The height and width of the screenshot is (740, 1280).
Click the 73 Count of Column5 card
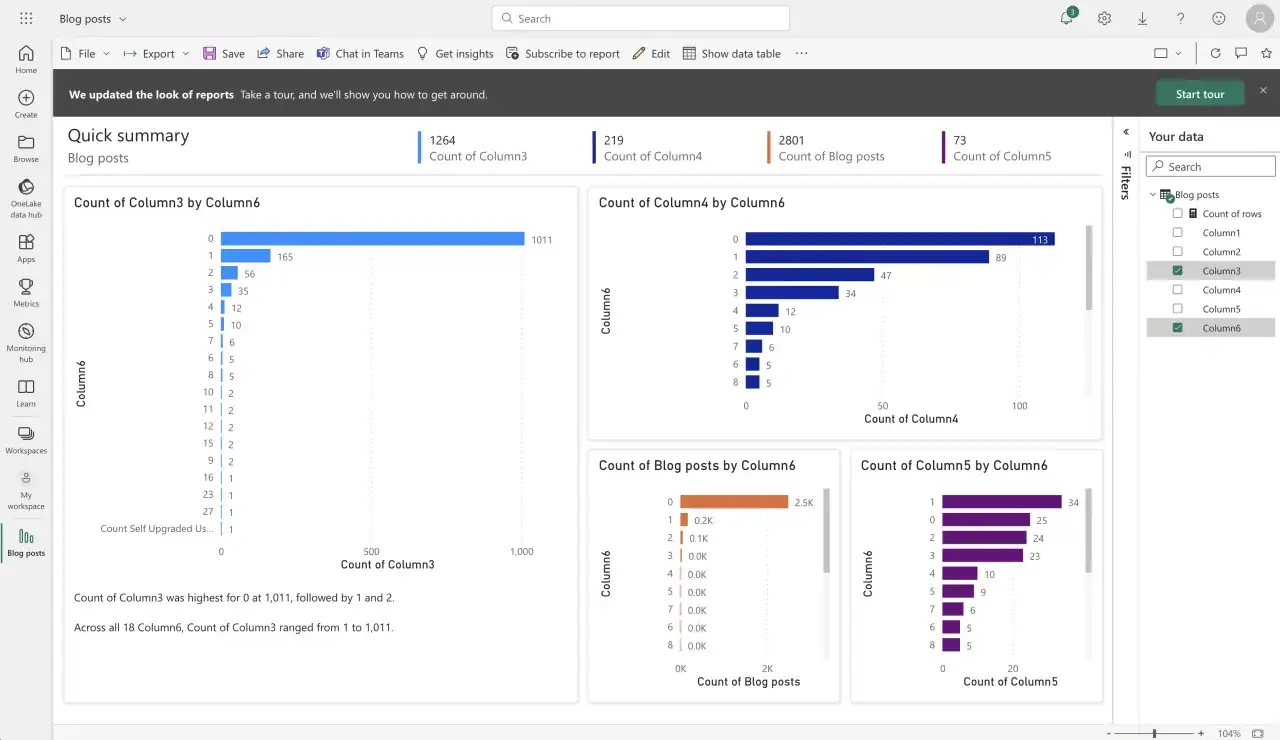(x=998, y=148)
